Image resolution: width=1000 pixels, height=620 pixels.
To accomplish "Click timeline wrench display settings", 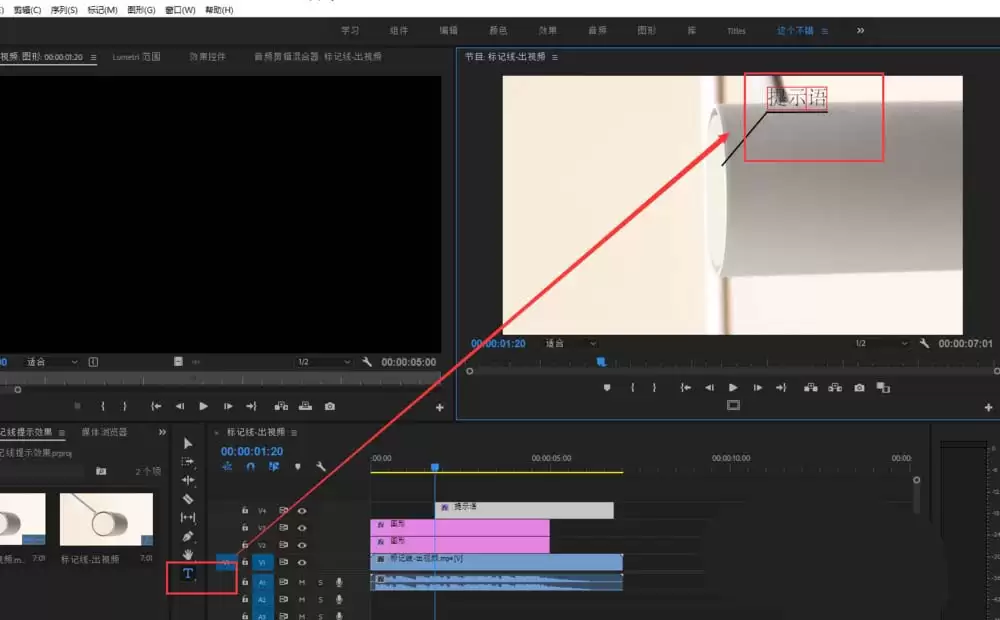I will point(321,466).
